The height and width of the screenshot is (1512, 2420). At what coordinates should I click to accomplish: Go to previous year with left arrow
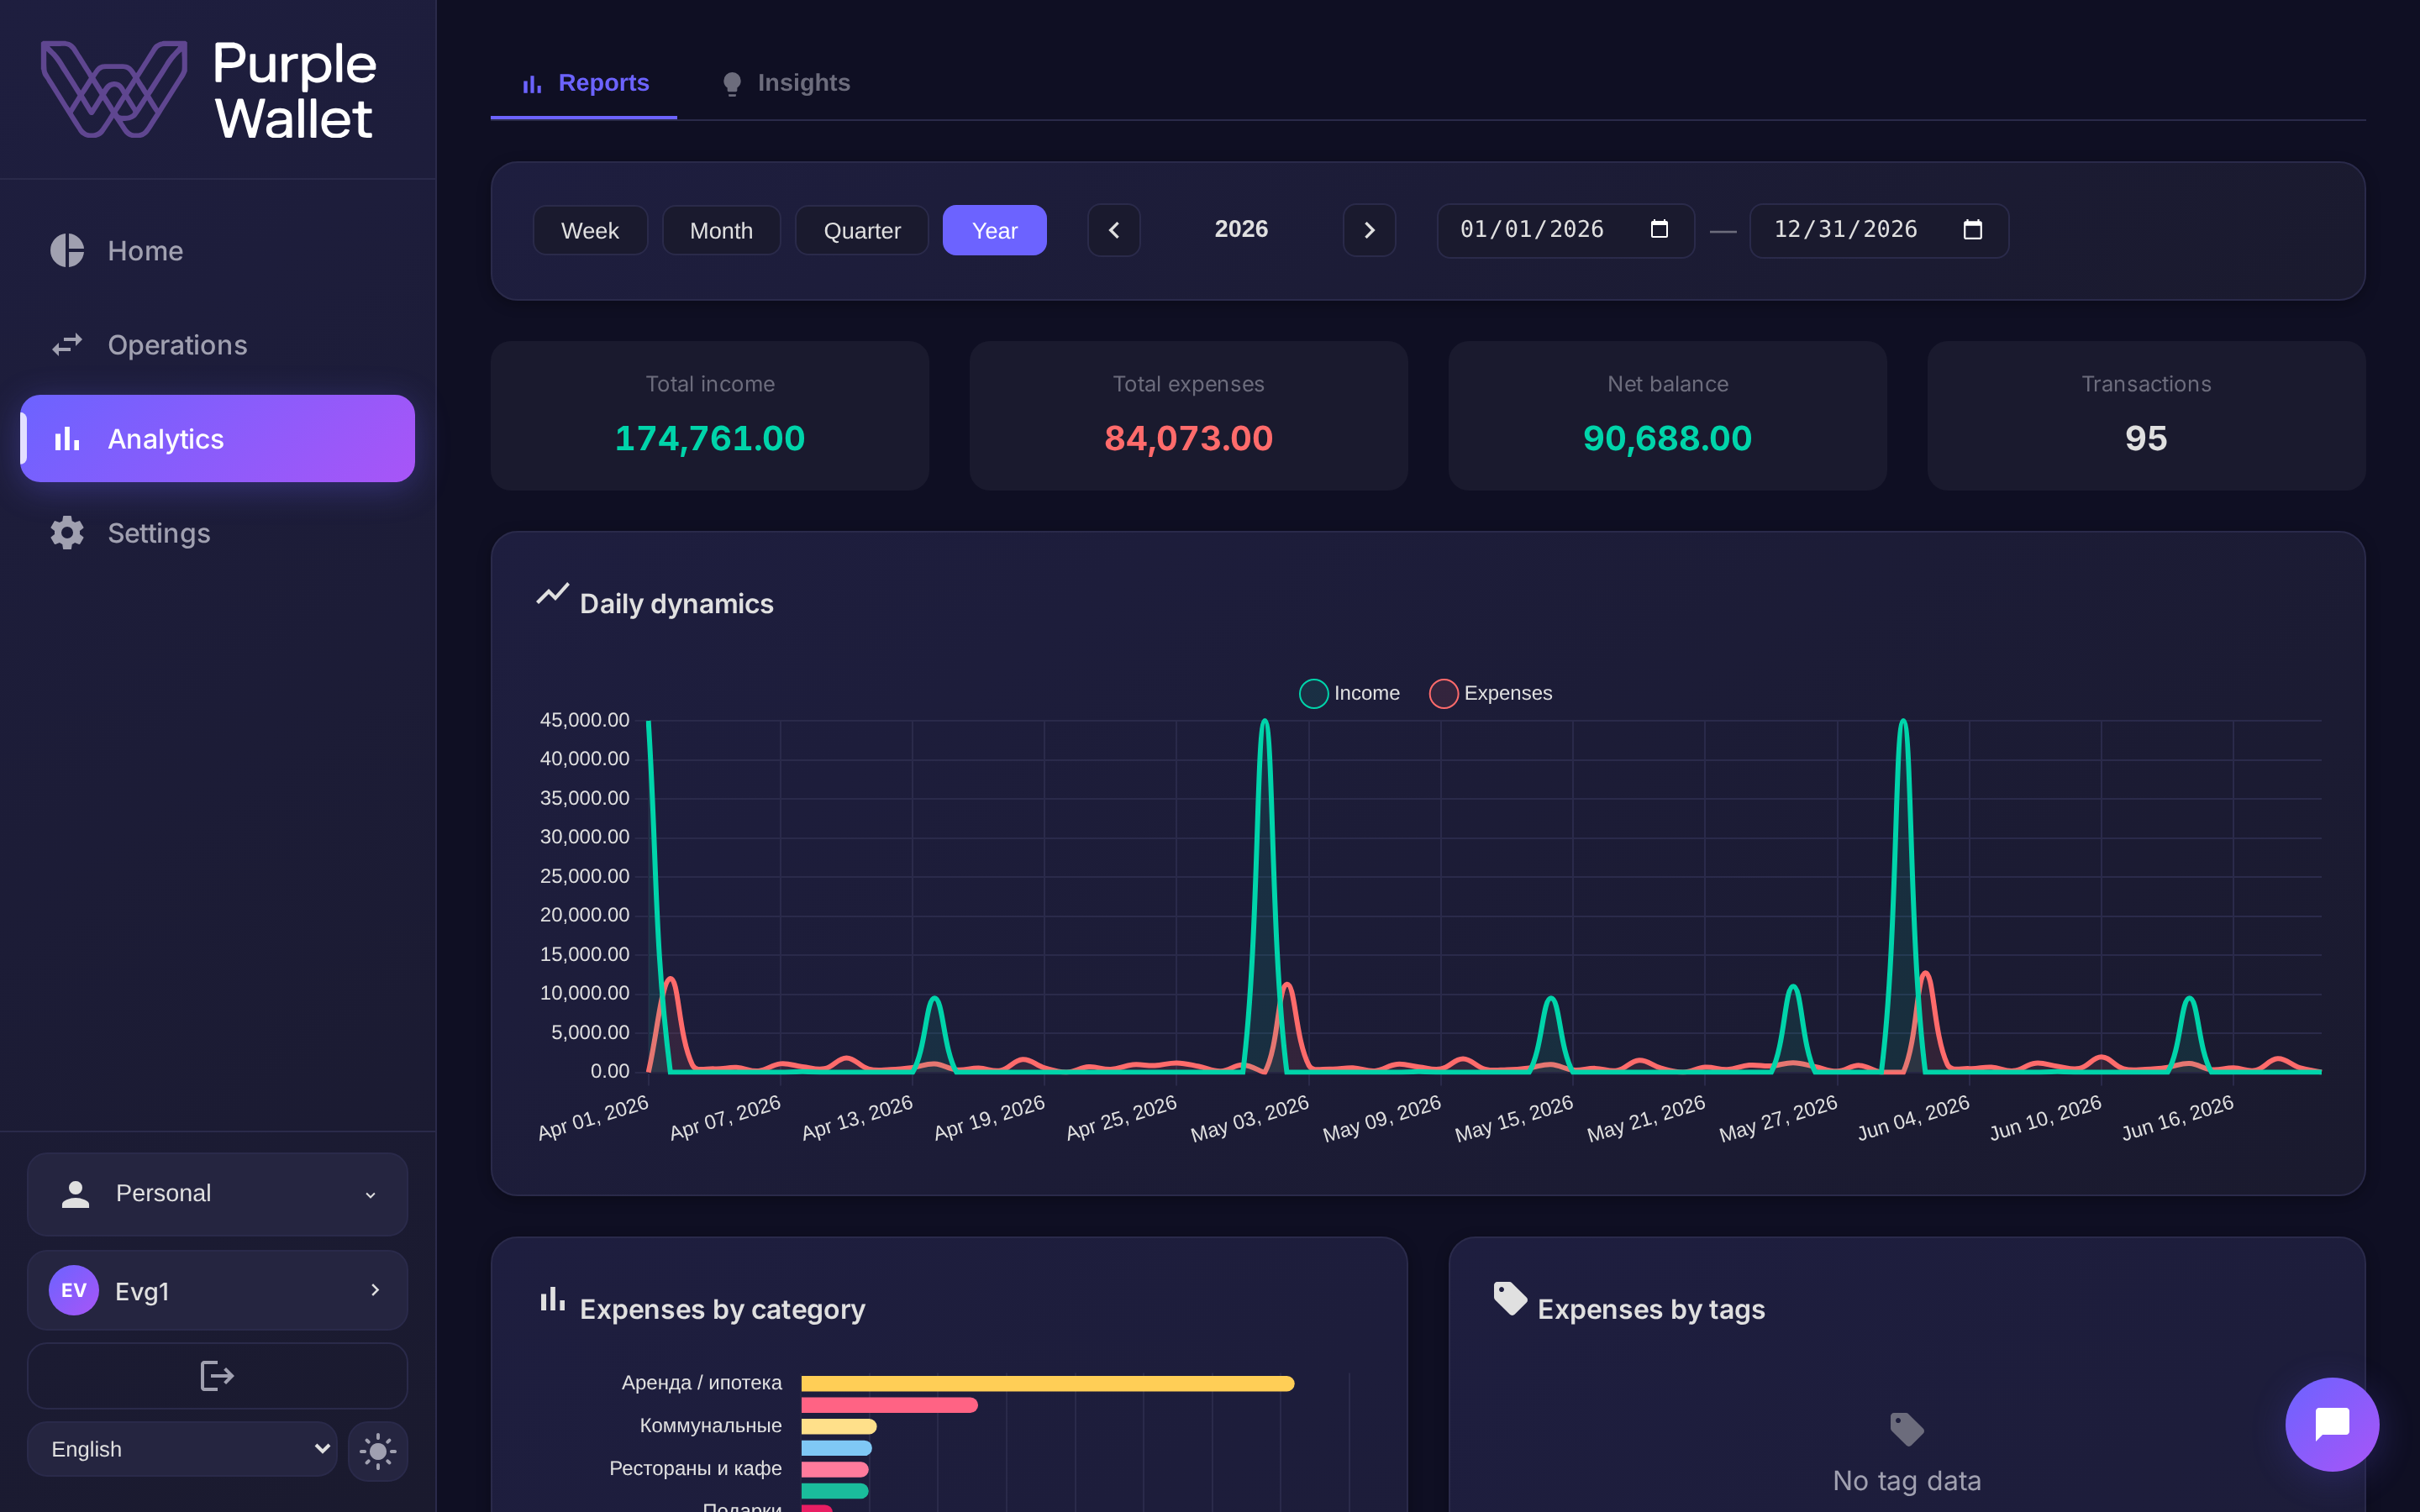coord(1114,230)
